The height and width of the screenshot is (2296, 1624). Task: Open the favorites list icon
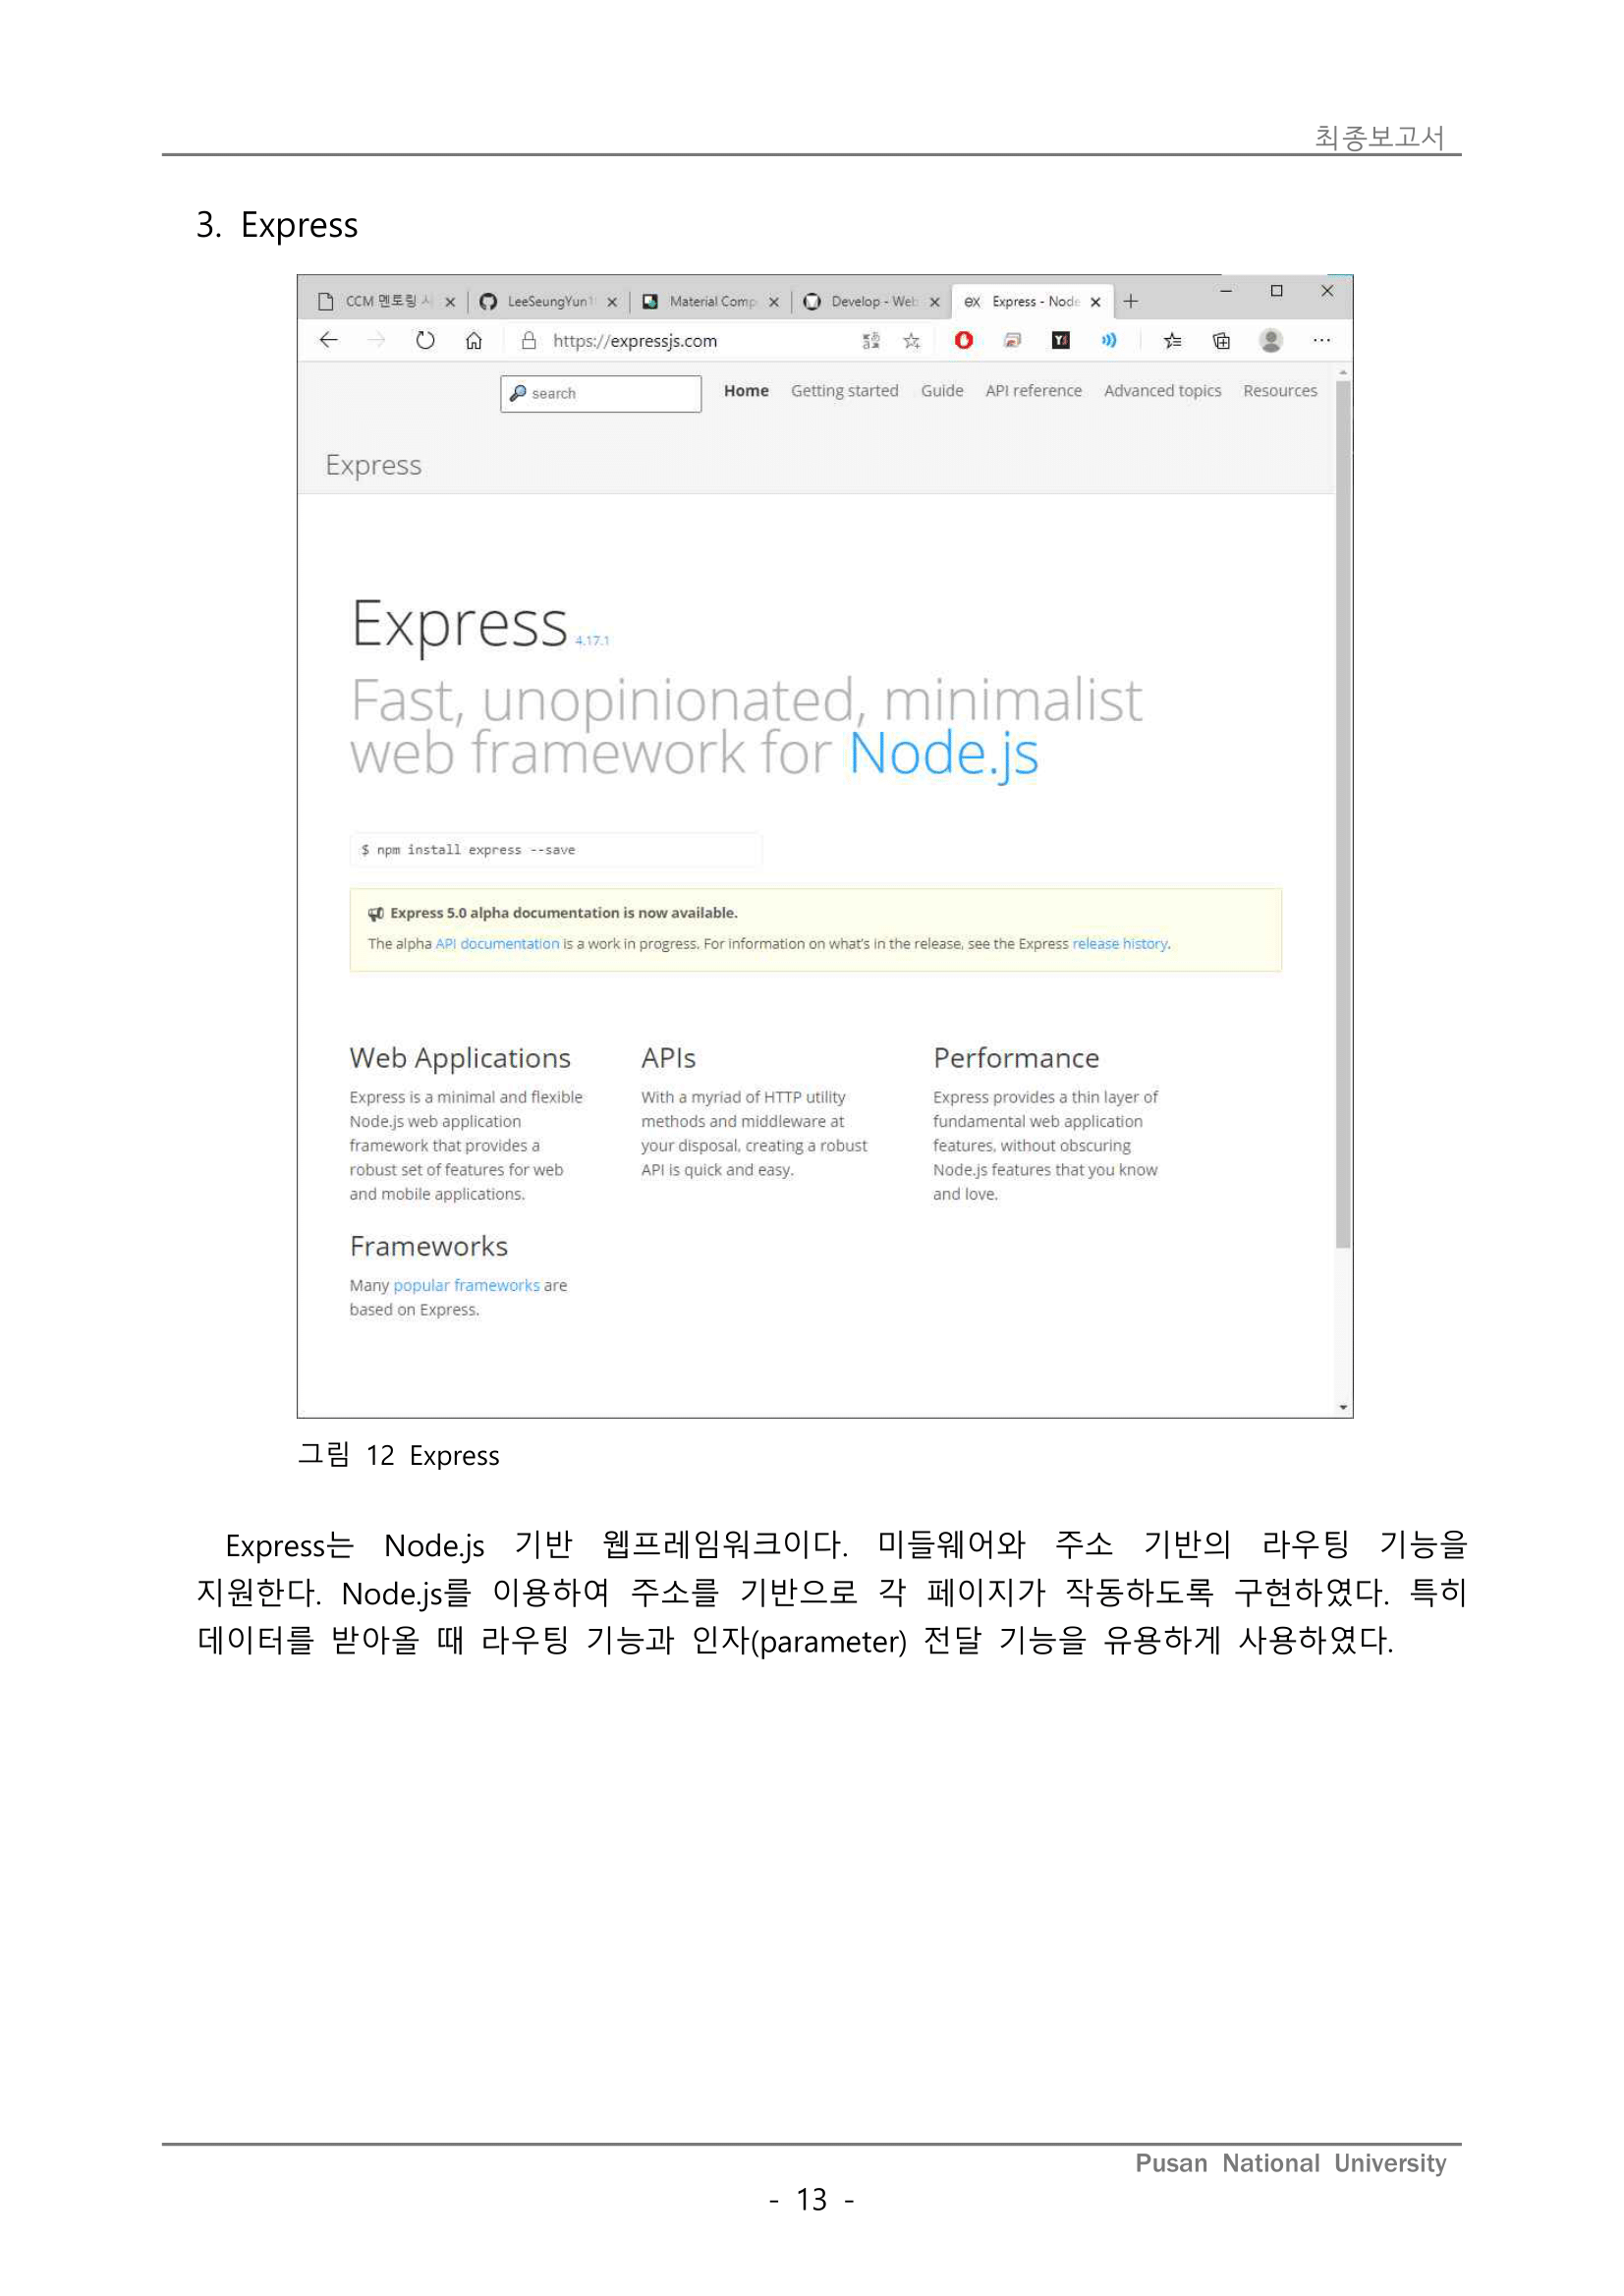tap(1172, 341)
